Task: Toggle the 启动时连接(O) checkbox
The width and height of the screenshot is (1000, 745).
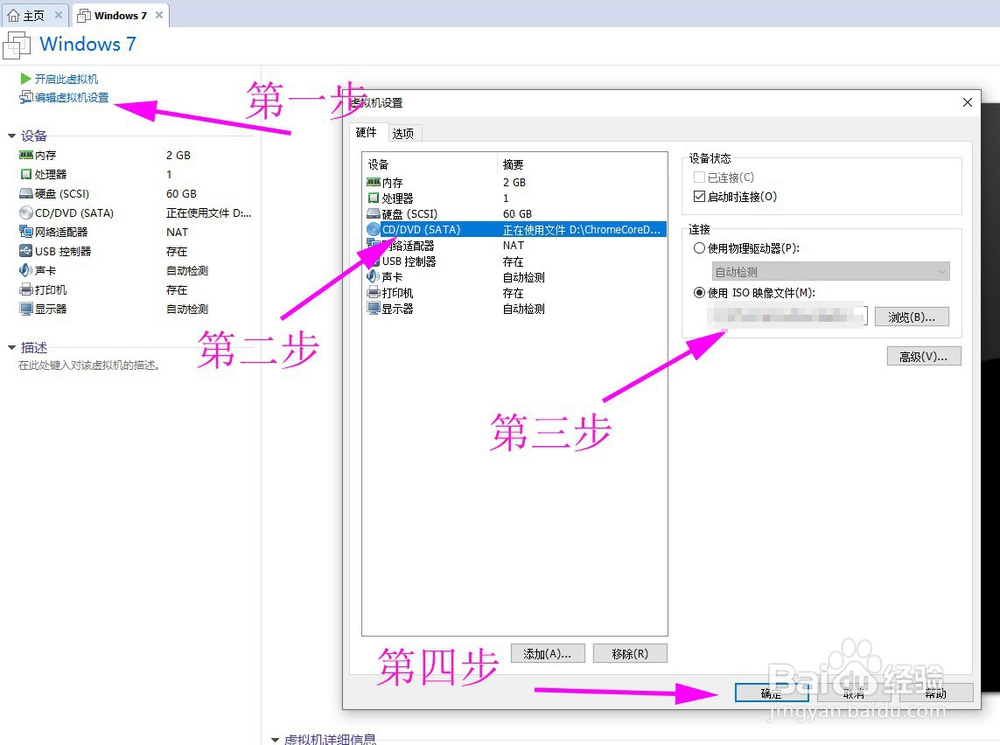Action: click(699, 196)
